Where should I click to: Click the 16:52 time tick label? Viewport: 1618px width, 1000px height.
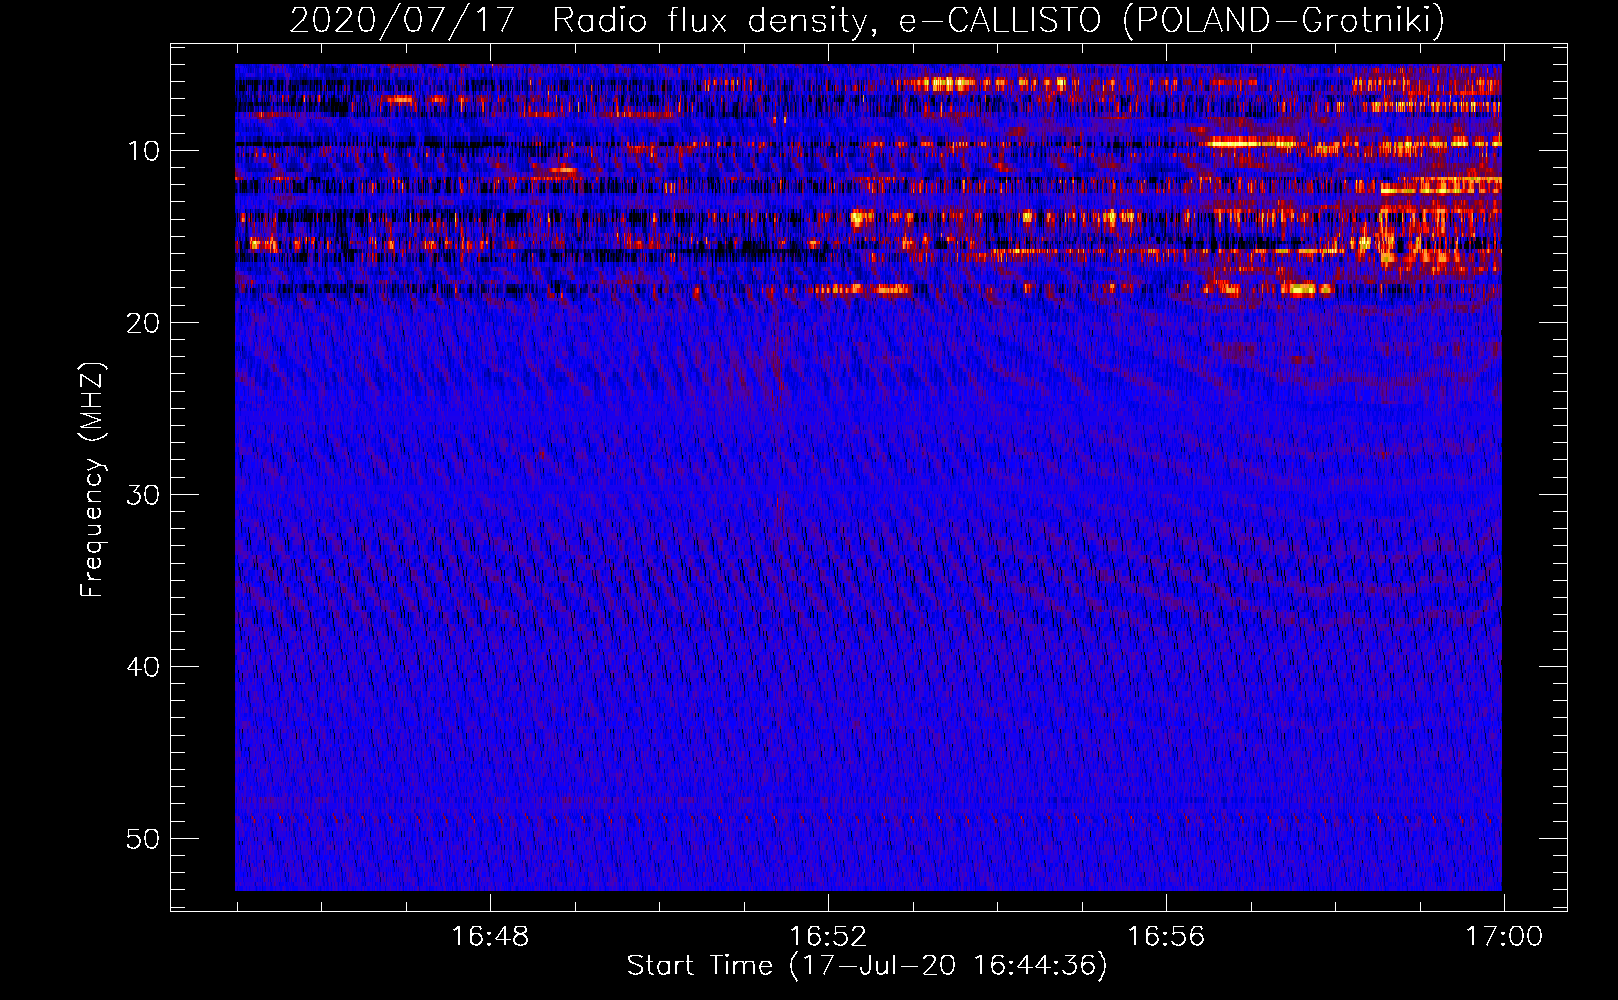click(x=828, y=937)
